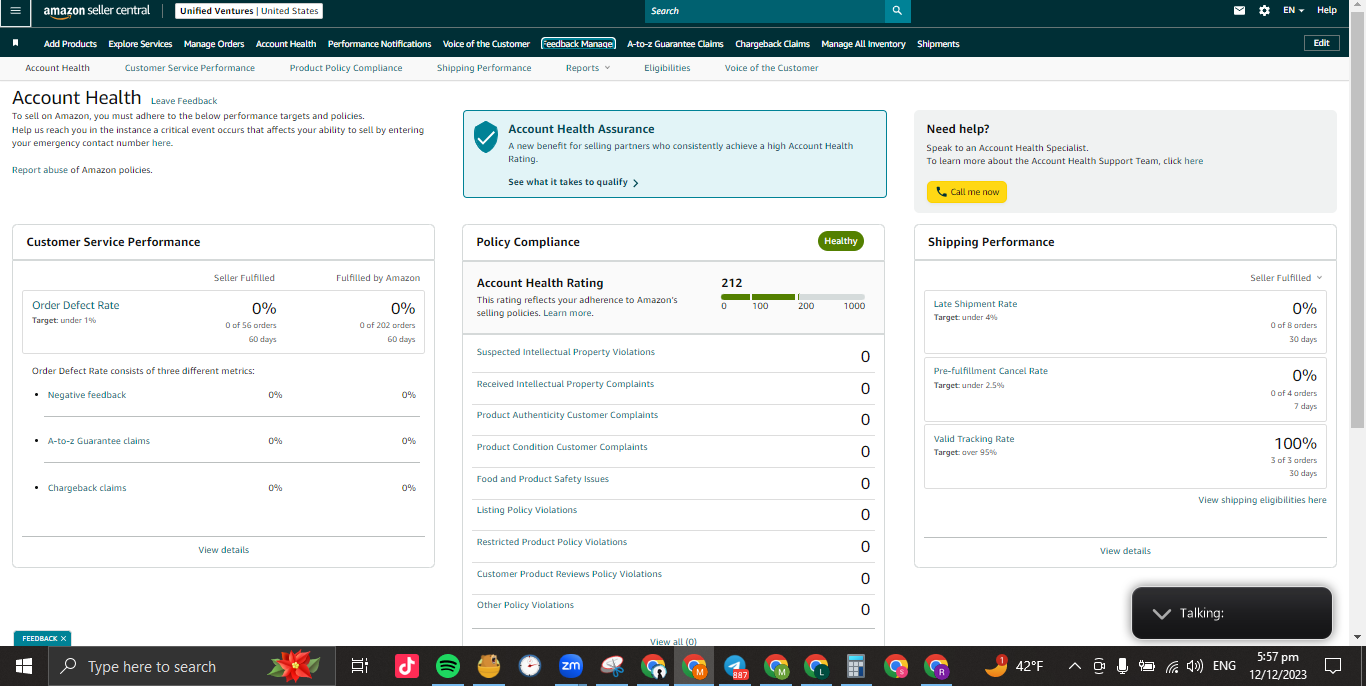This screenshot has height=686, width=1366.
Task: Open Add Products in the top menu
Action: [x=70, y=44]
